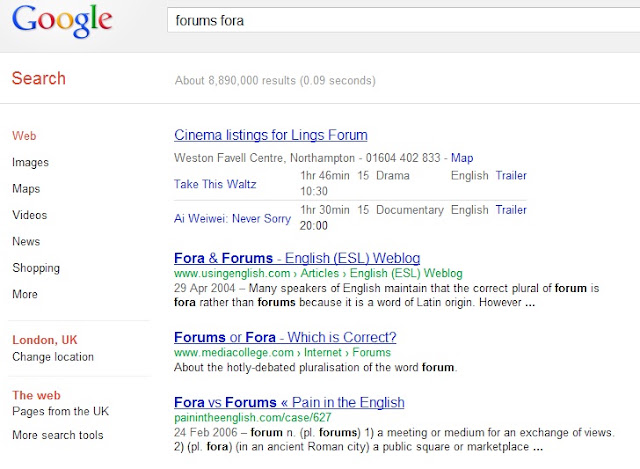Open Fora & Forums English (ESL) Weblog result

pyautogui.click(x=297, y=258)
